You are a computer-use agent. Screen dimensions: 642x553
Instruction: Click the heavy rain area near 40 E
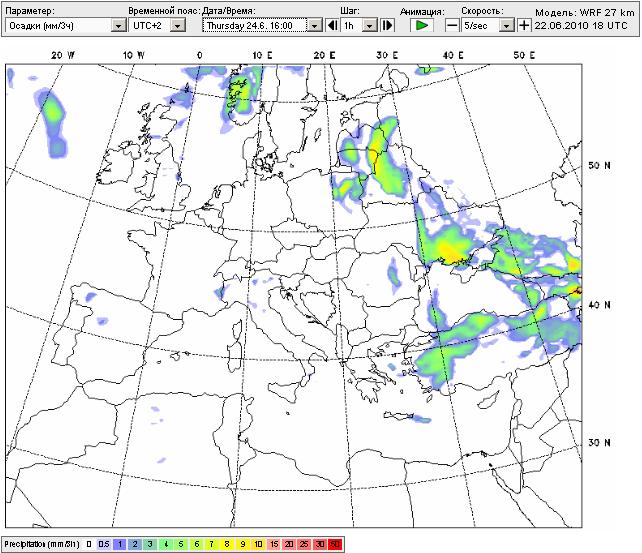coord(450,243)
